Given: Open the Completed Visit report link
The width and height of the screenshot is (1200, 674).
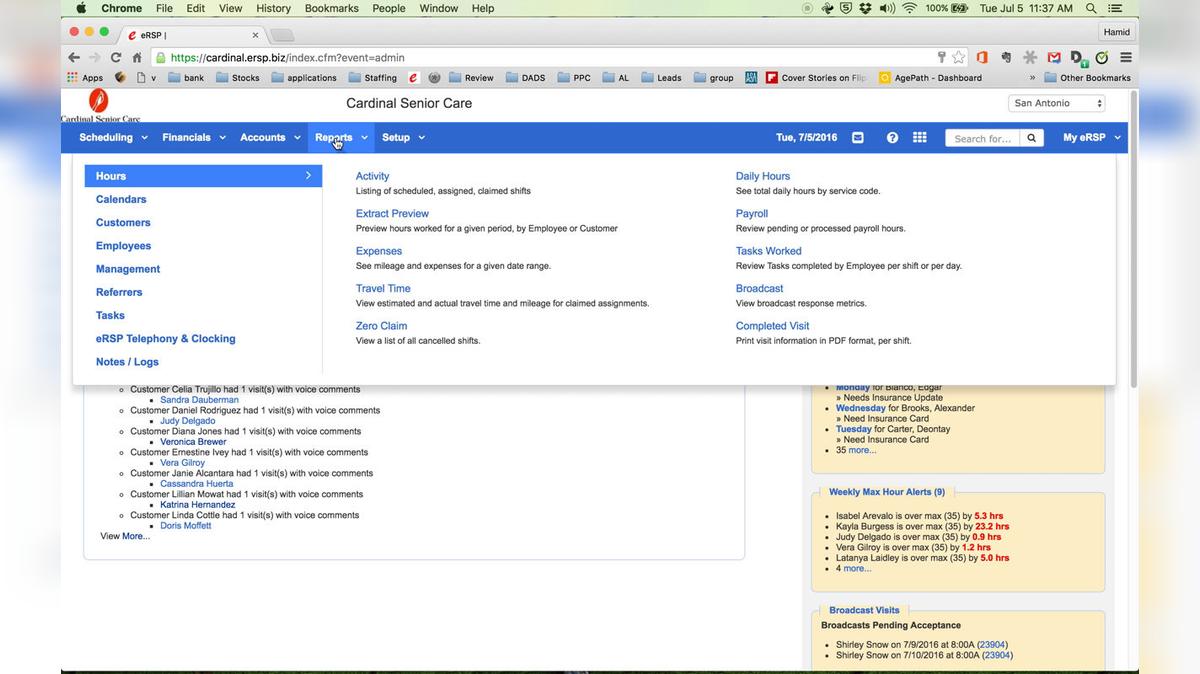Looking at the screenshot, I should pyautogui.click(x=772, y=326).
